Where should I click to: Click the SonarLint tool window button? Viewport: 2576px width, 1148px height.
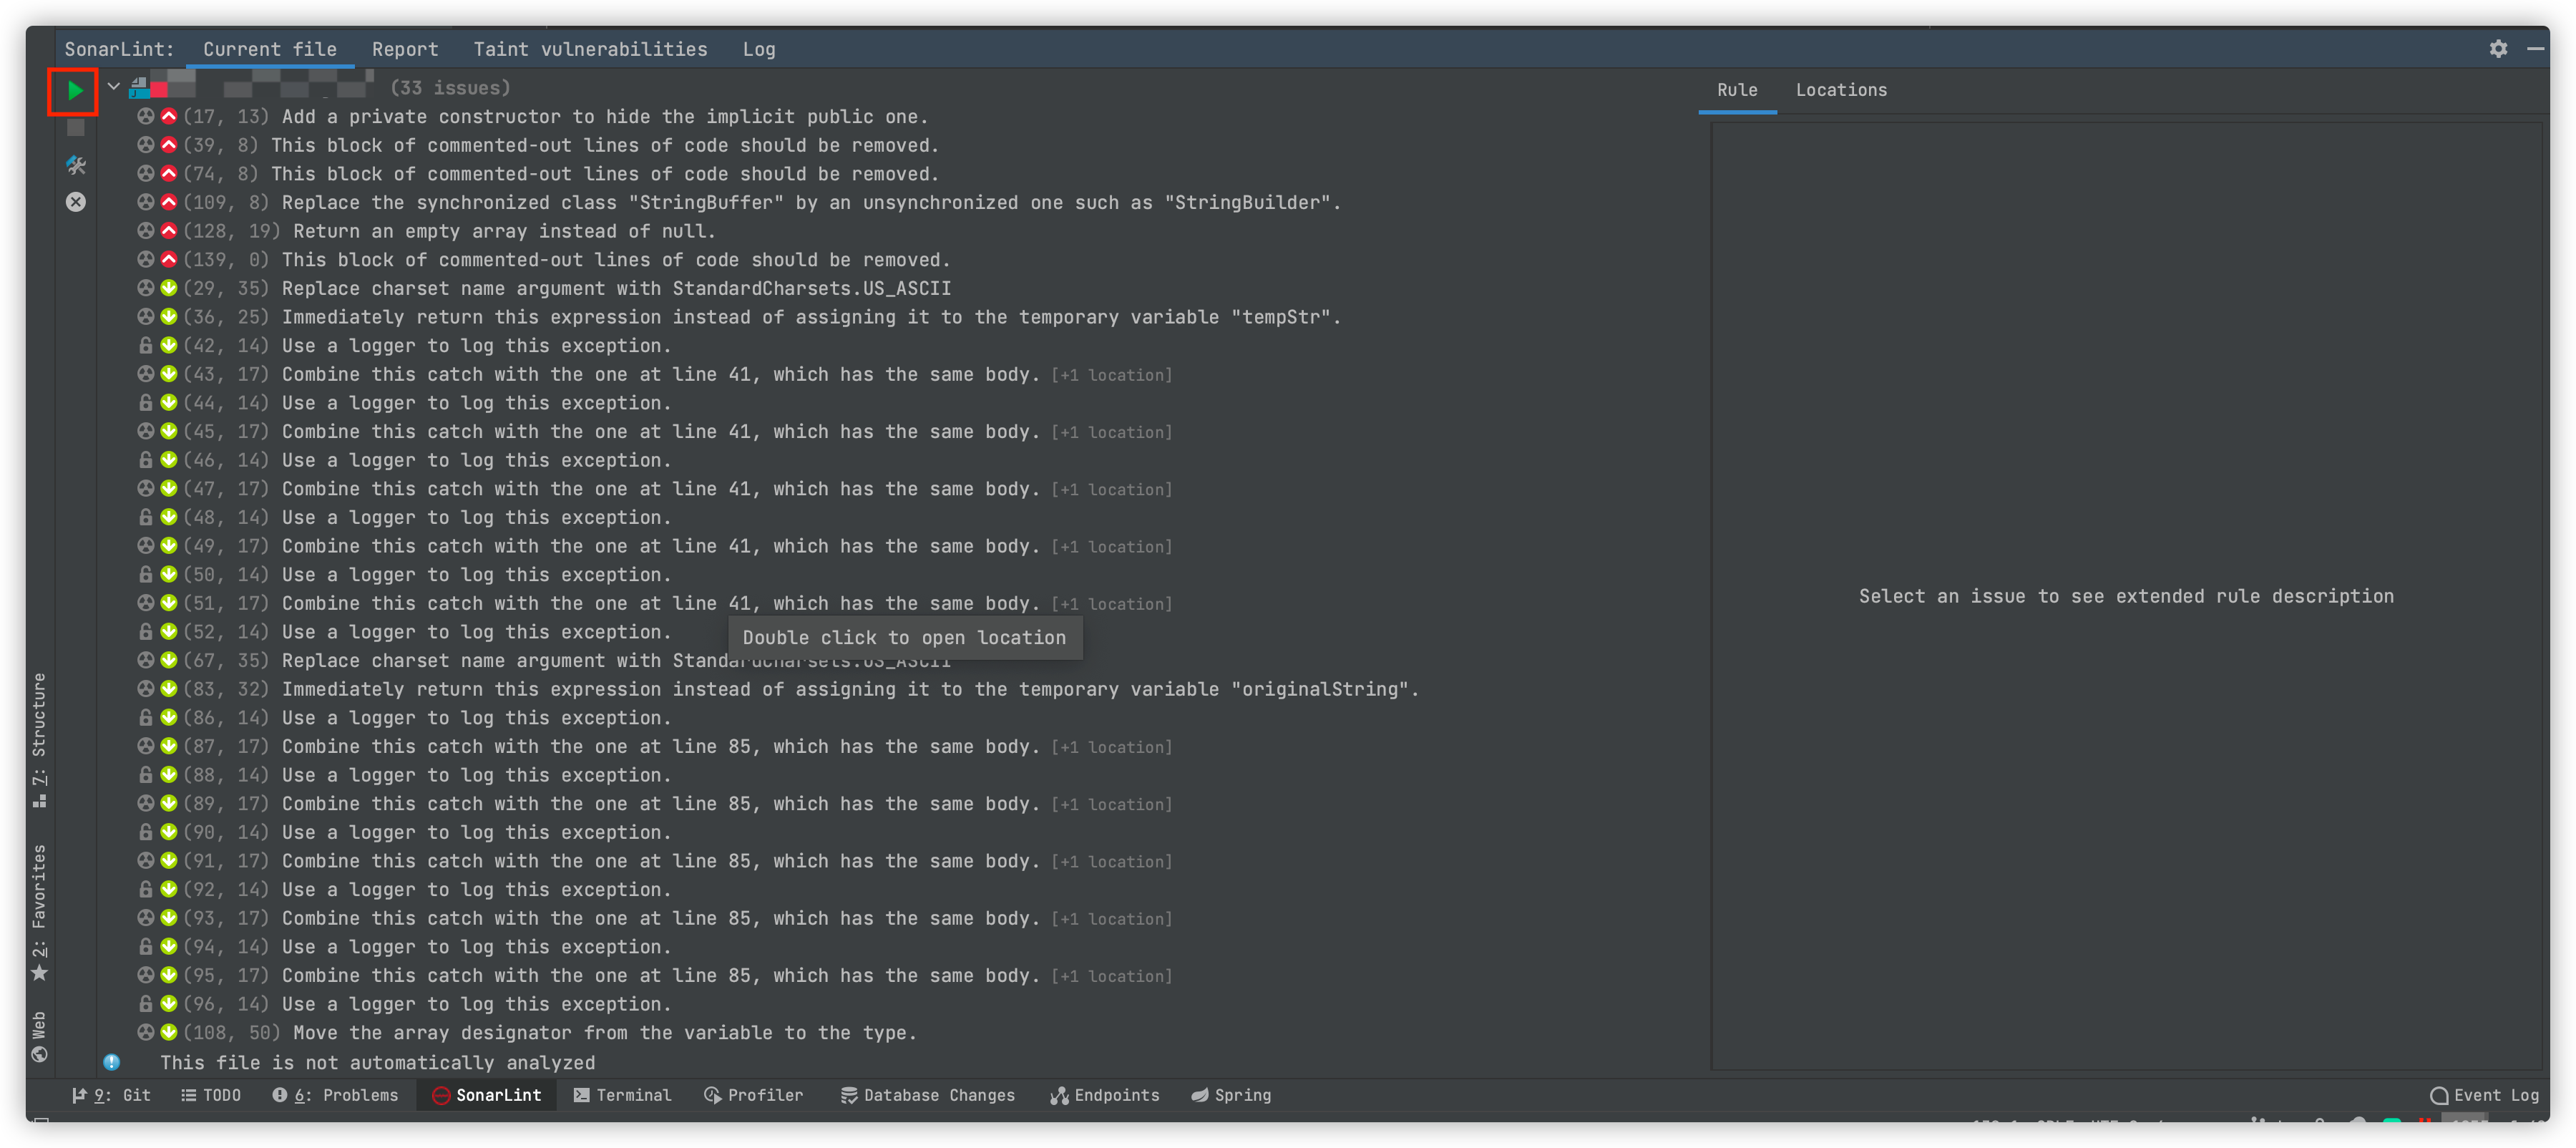click(x=486, y=1095)
